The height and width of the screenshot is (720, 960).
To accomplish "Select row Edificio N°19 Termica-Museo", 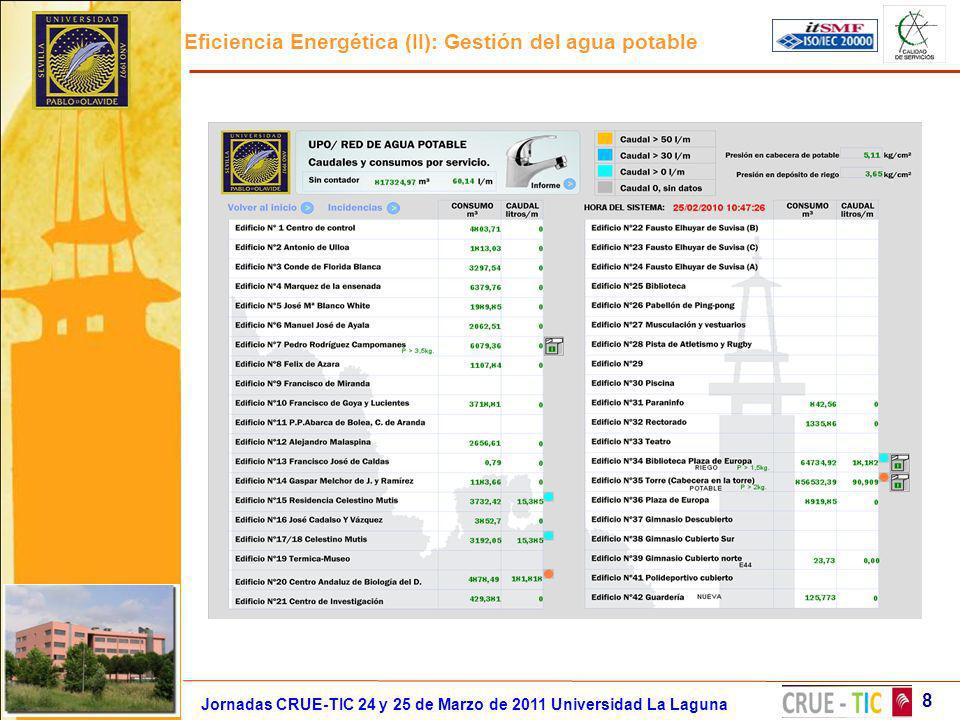I will (x=386, y=560).
